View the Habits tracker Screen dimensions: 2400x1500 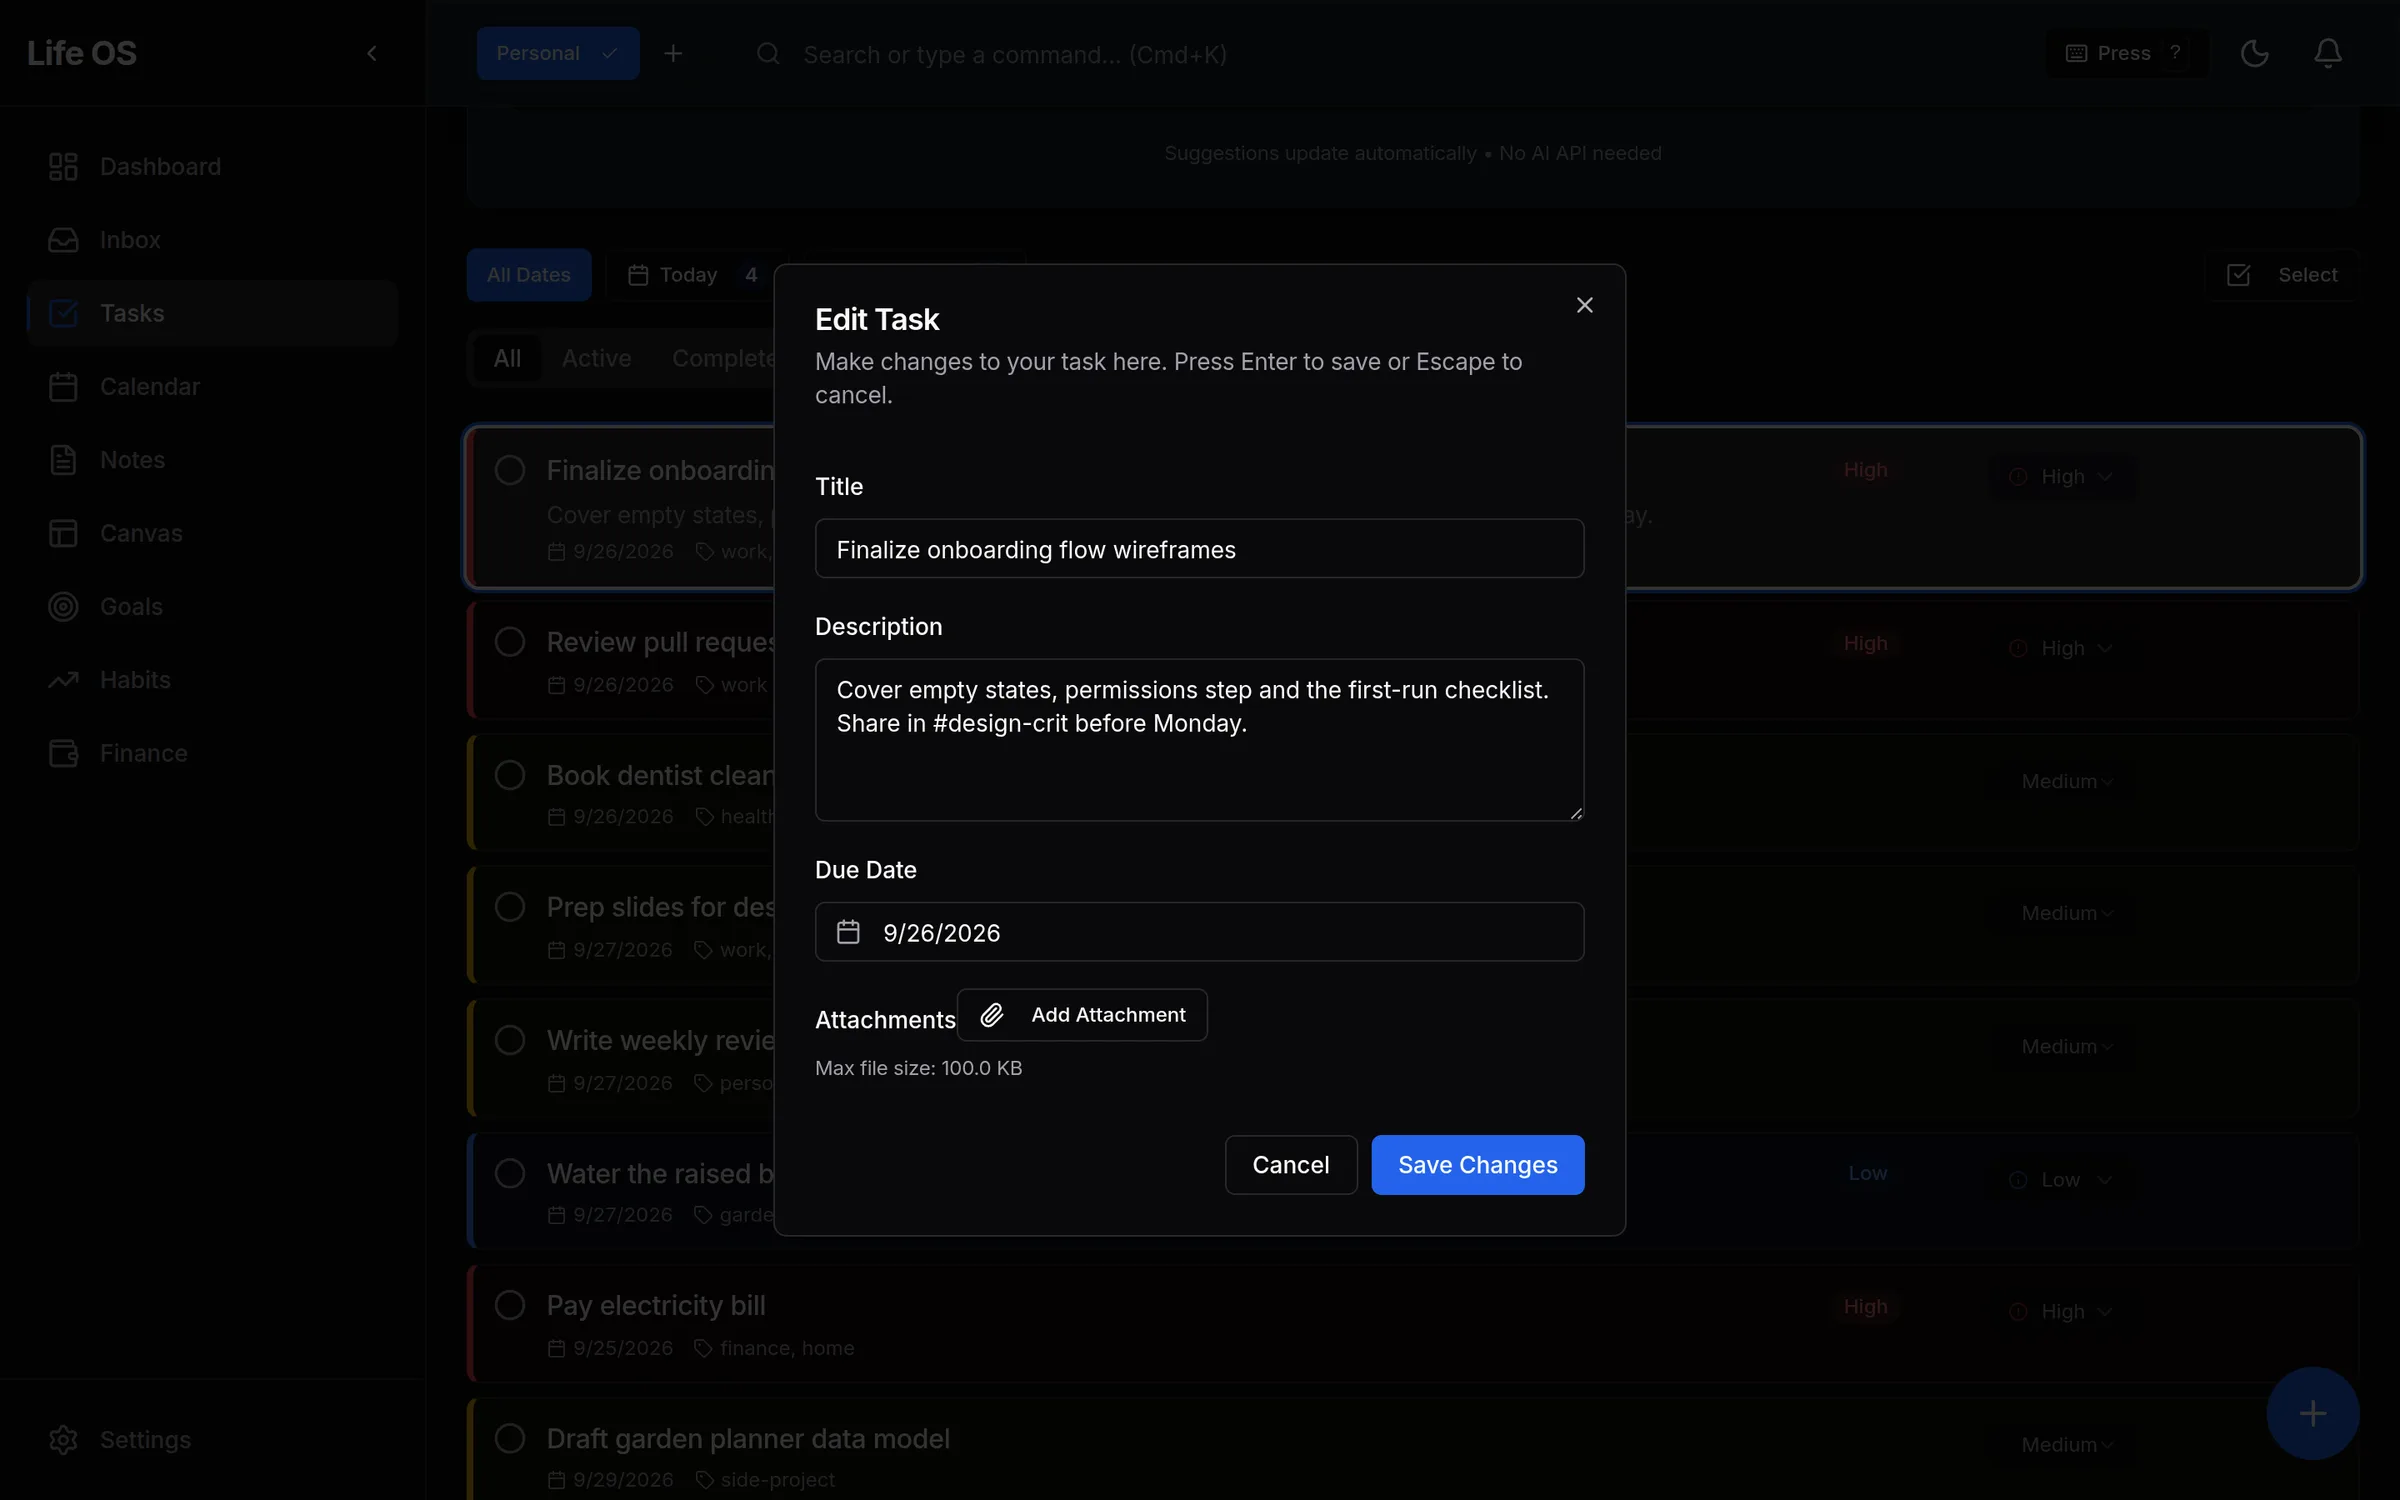pos(212,680)
